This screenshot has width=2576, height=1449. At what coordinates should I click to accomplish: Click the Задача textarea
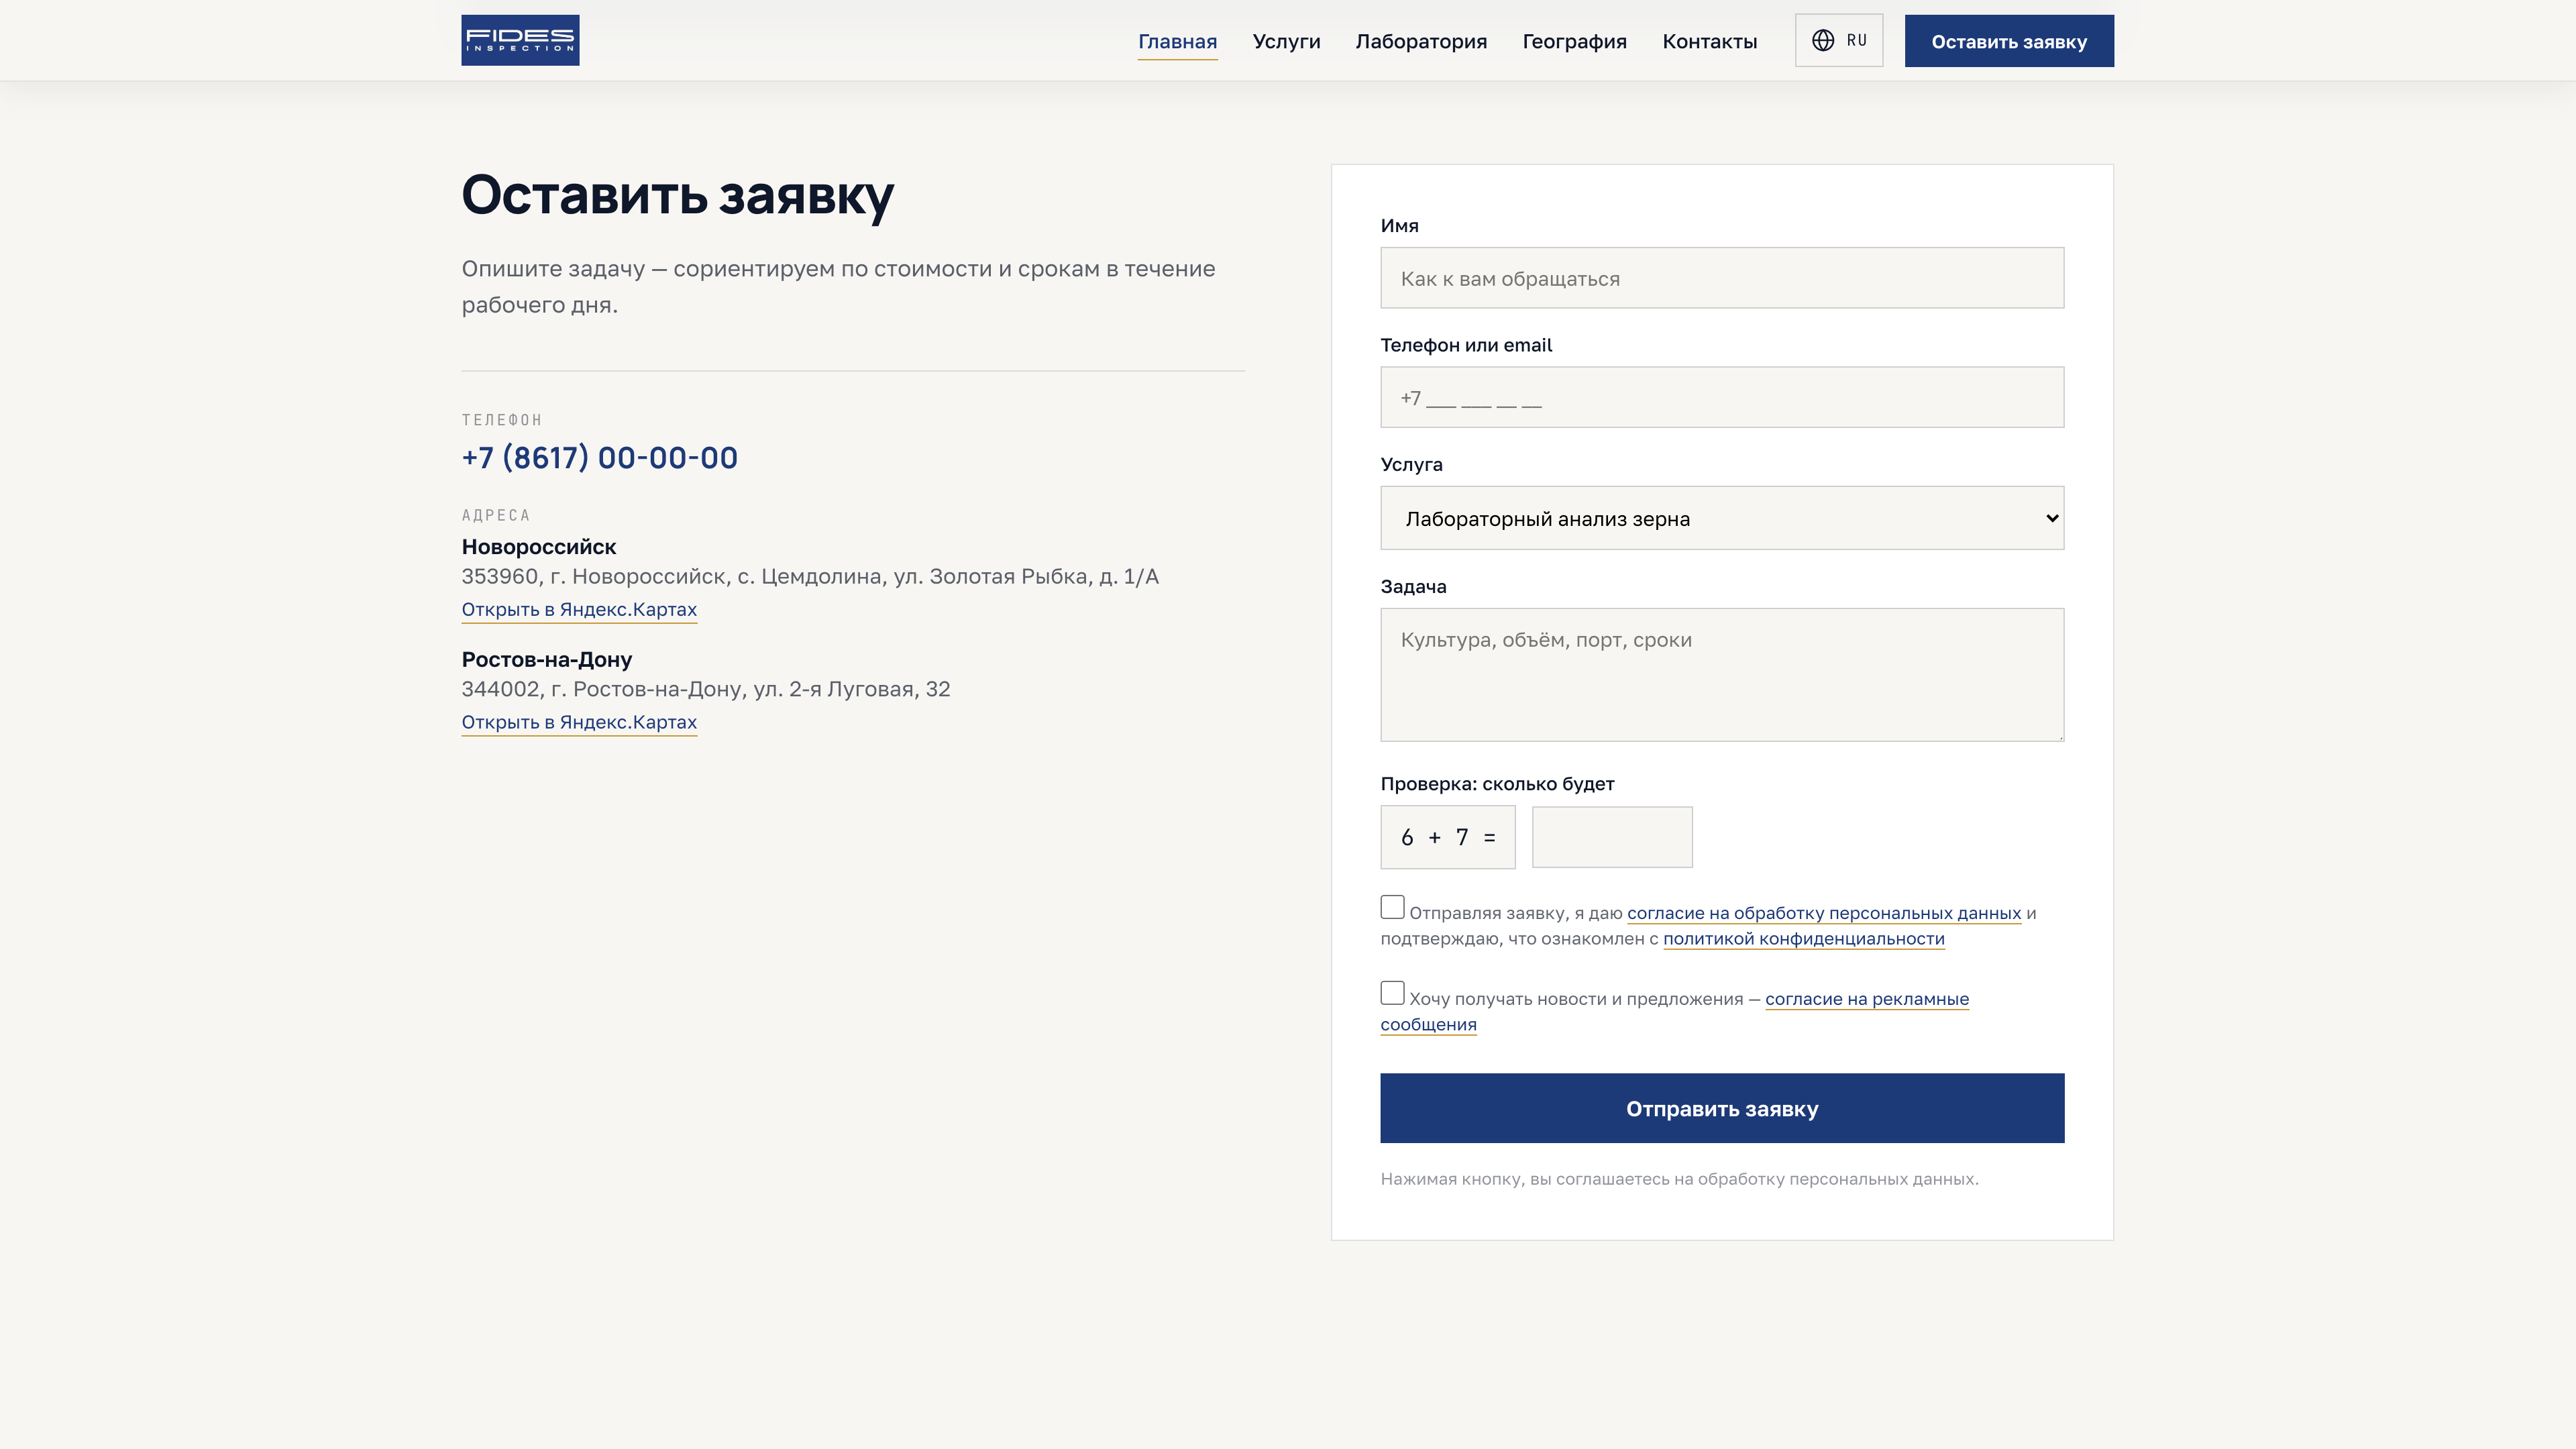tap(1722, 675)
